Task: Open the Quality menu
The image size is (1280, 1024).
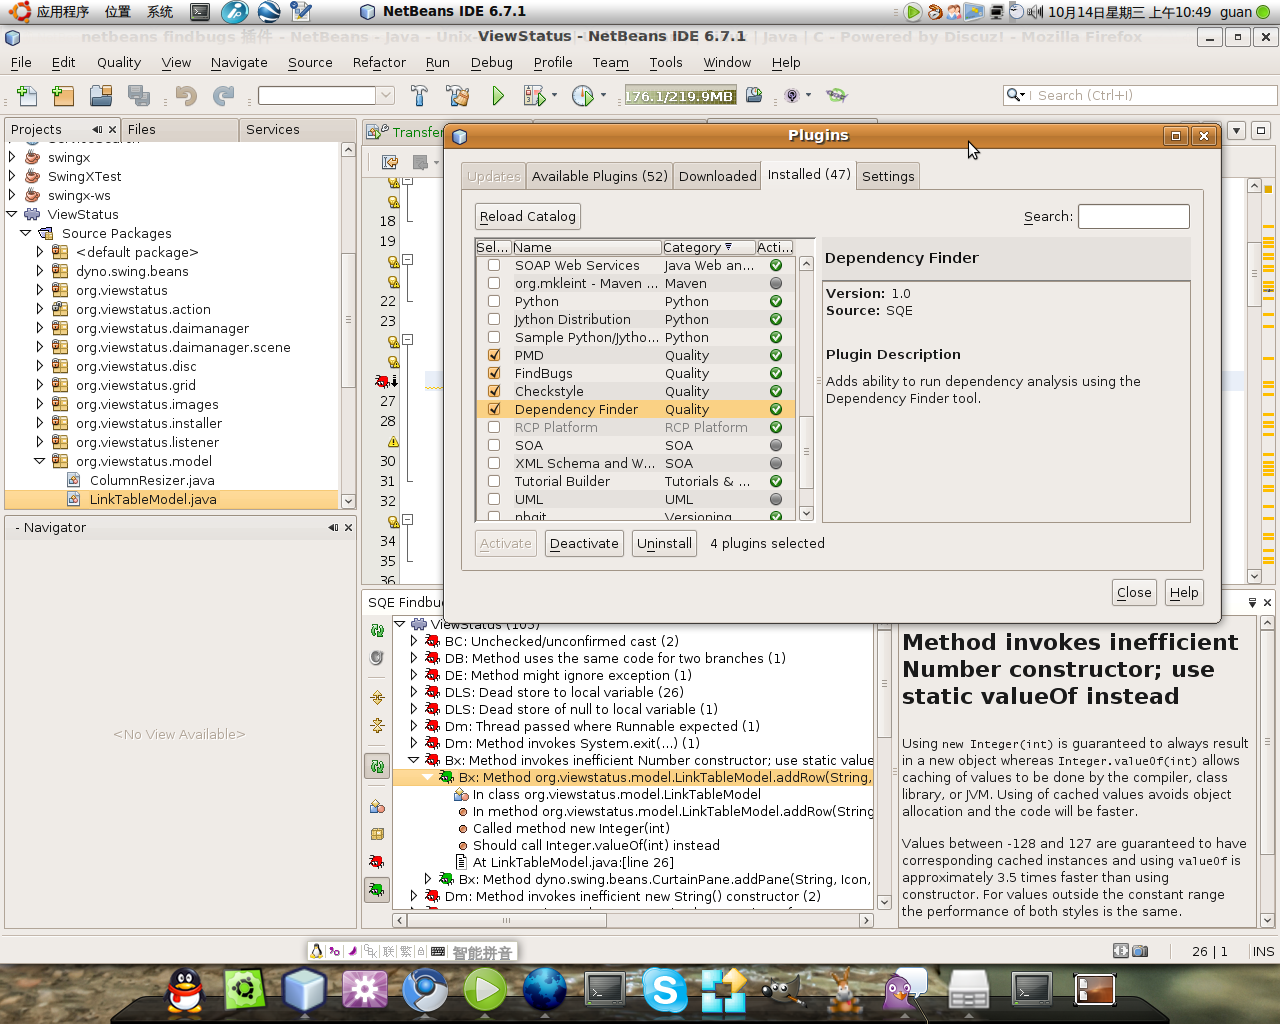Action: coord(119,62)
